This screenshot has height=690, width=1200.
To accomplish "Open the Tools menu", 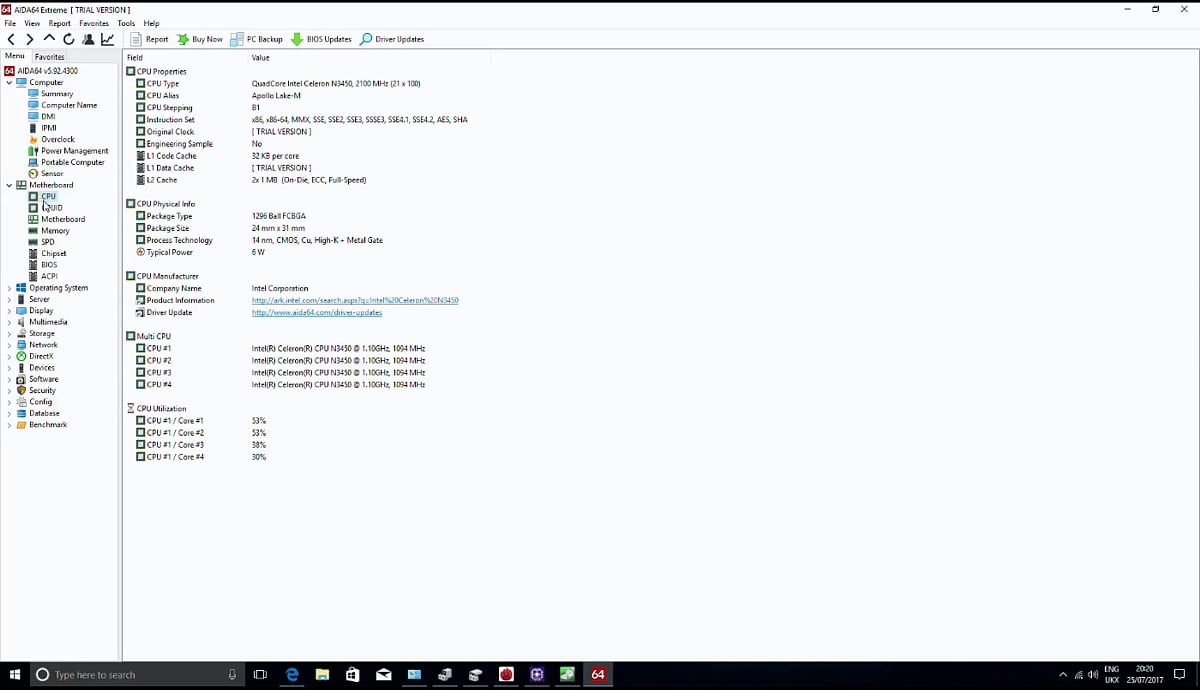I will pos(125,23).
